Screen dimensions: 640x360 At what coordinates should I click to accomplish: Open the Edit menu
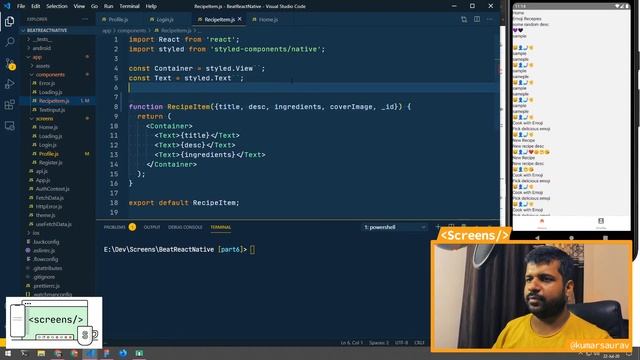click(36, 6)
